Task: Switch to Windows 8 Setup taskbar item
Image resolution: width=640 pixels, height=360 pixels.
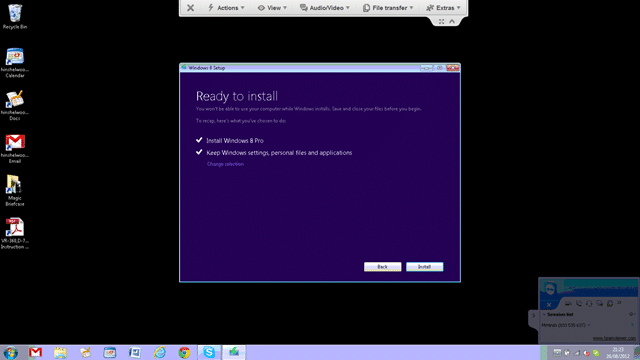Action: tap(234, 352)
